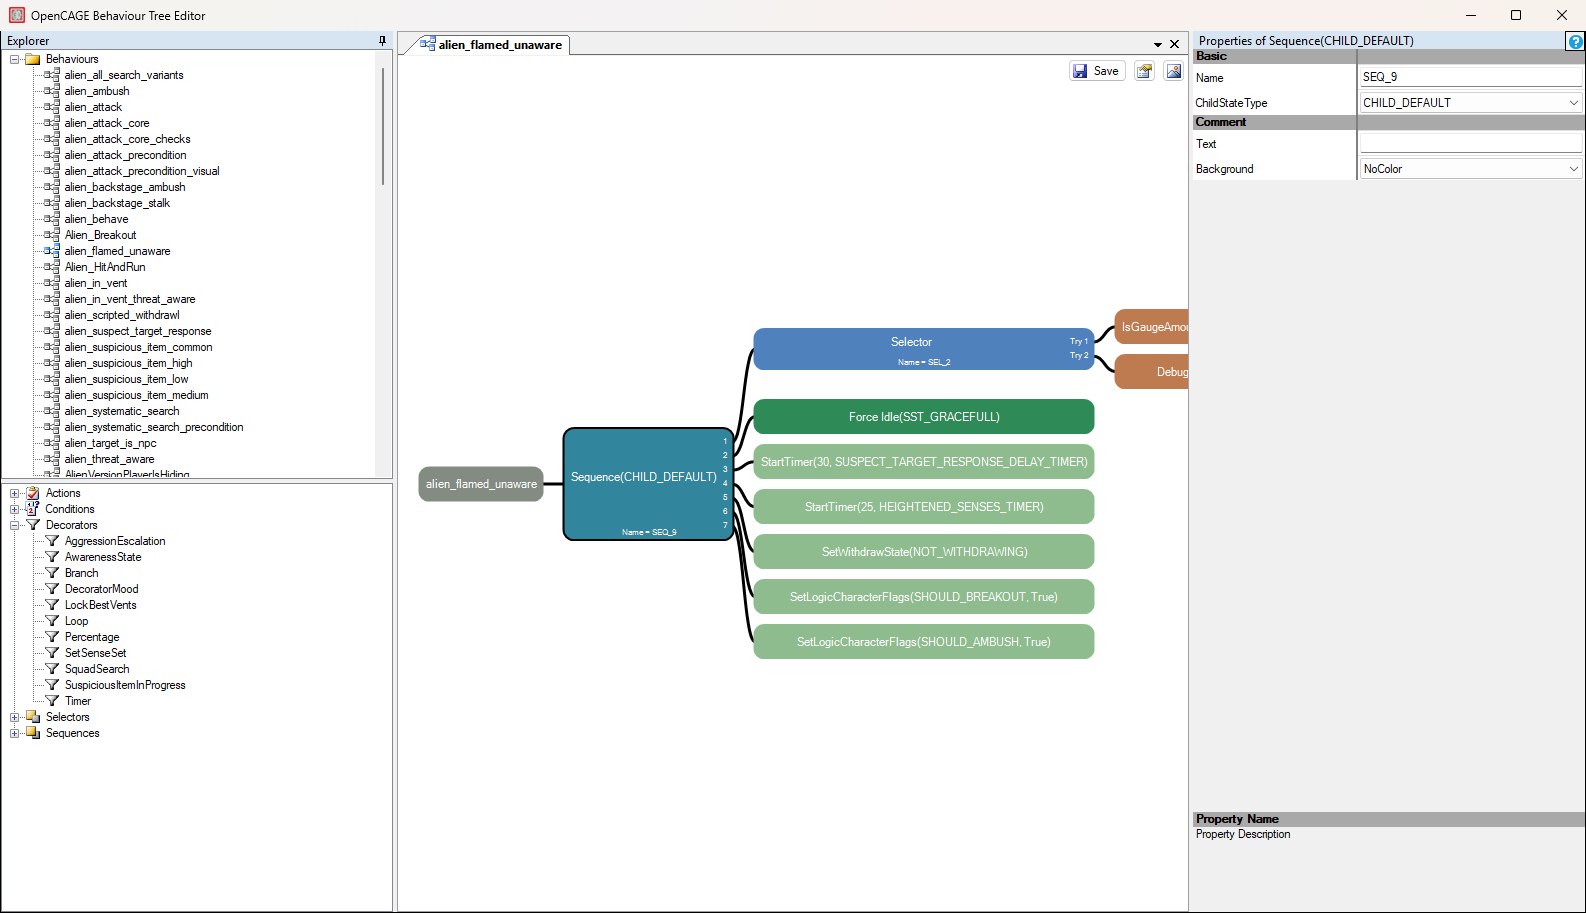The height and width of the screenshot is (913, 1586).
Task: Expand the Selectors category
Action: (x=15, y=717)
